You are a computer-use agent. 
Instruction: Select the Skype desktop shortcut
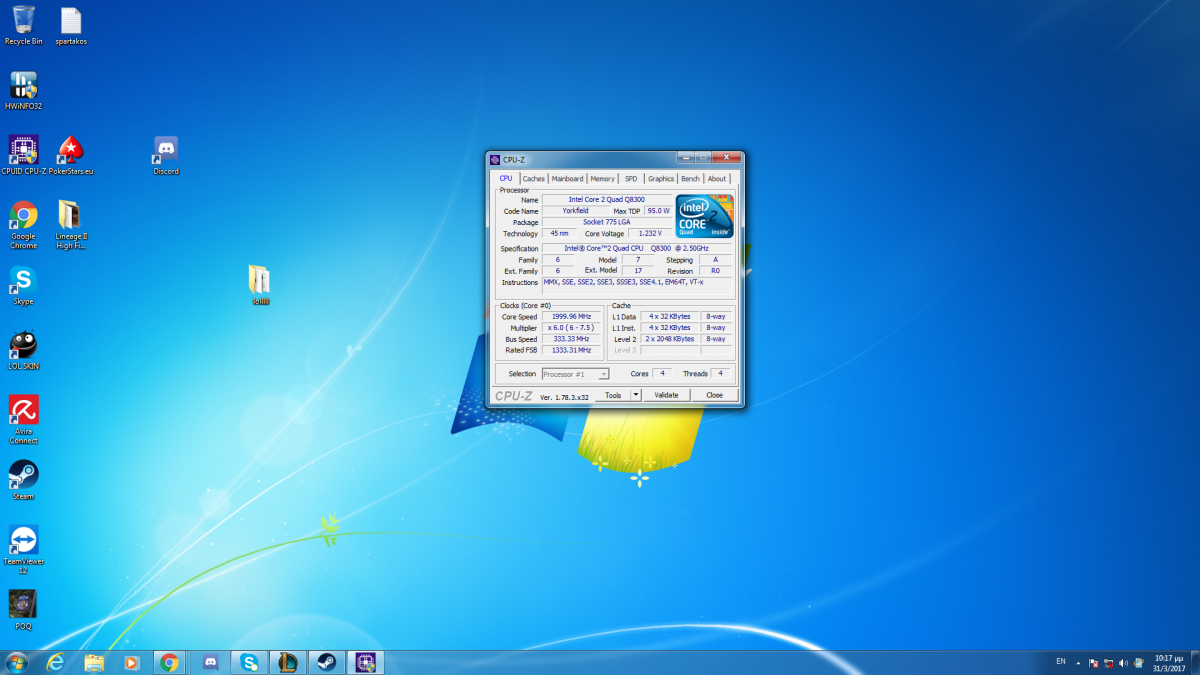pos(23,285)
